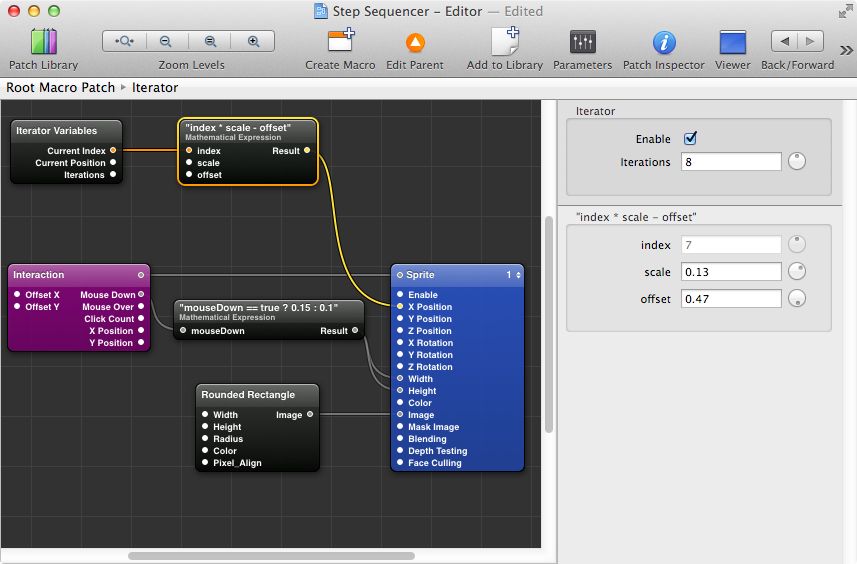
Task: Click the Offset X input port
Action: coord(17,295)
